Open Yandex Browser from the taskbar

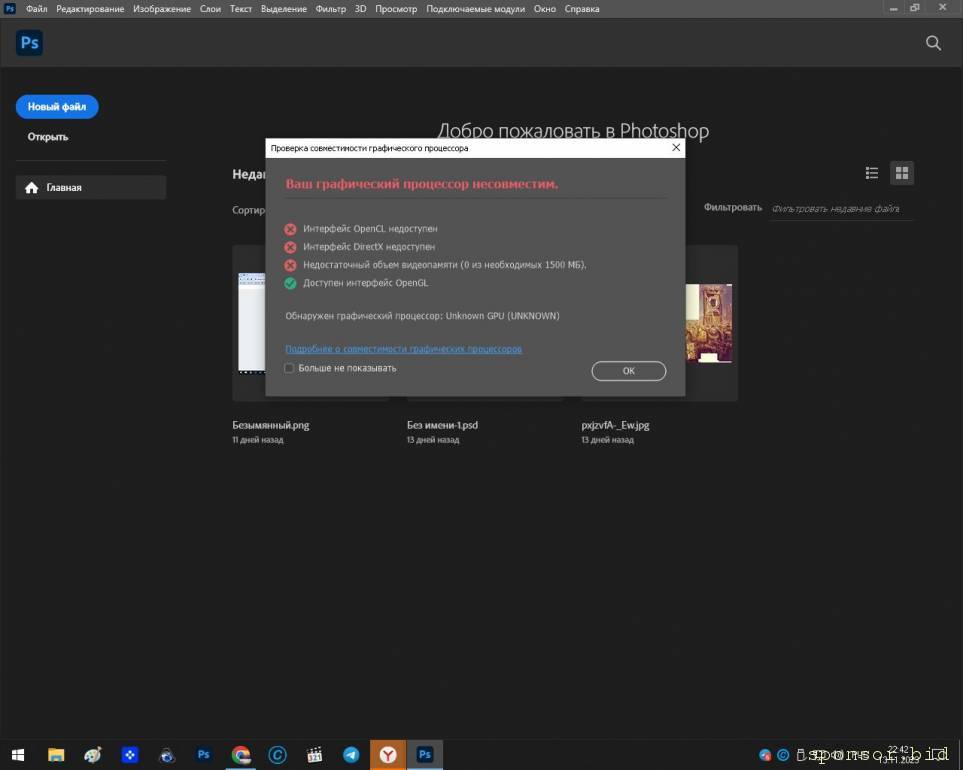click(387, 755)
